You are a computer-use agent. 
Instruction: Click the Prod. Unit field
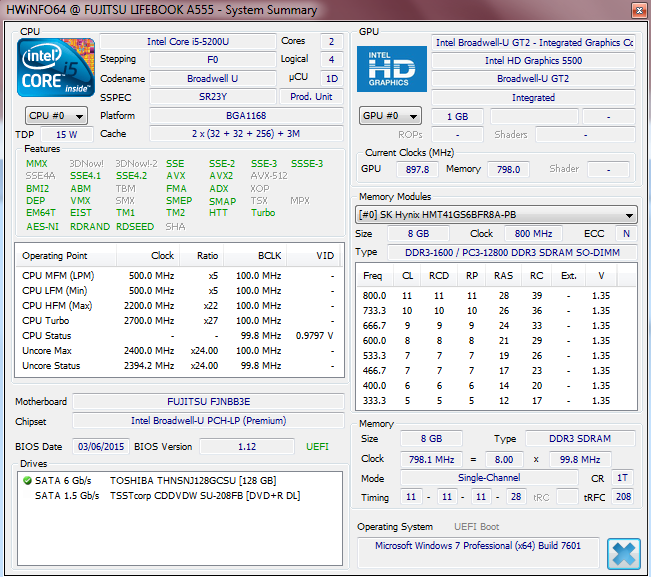pos(311,97)
